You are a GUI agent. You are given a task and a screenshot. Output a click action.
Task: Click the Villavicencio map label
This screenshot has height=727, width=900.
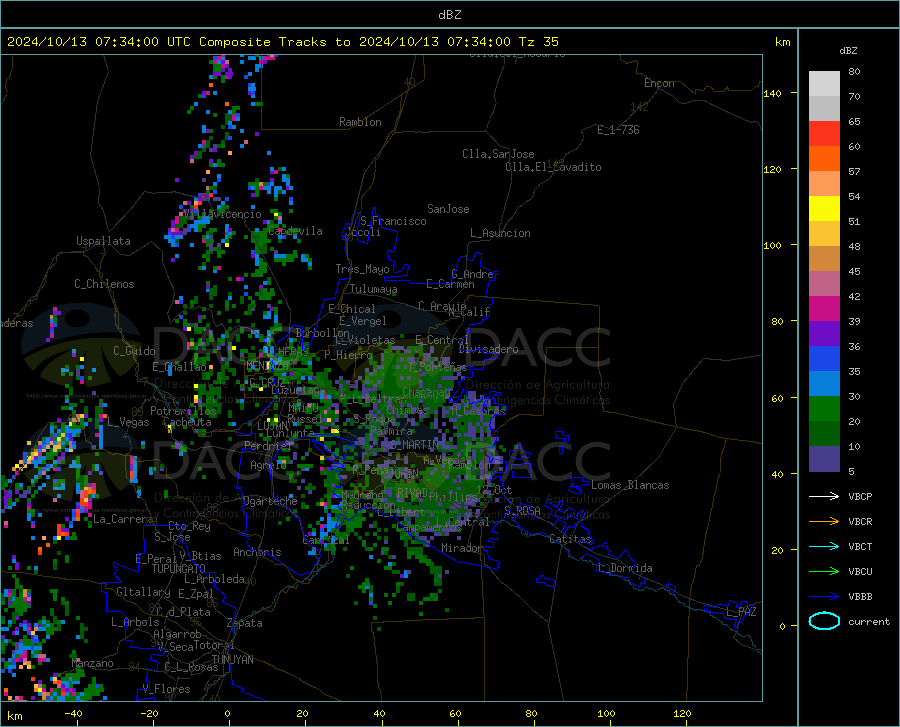[222, 214]
